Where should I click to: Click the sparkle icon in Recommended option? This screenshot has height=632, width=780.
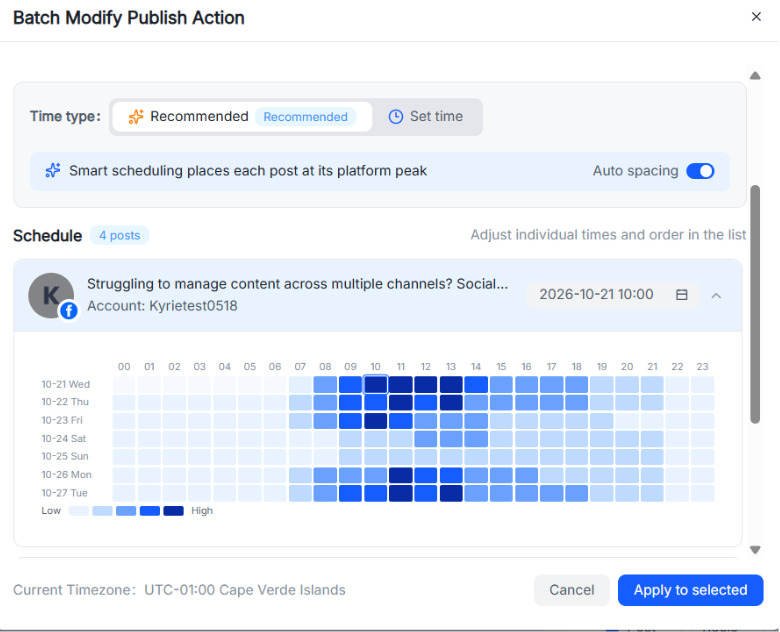136,116
